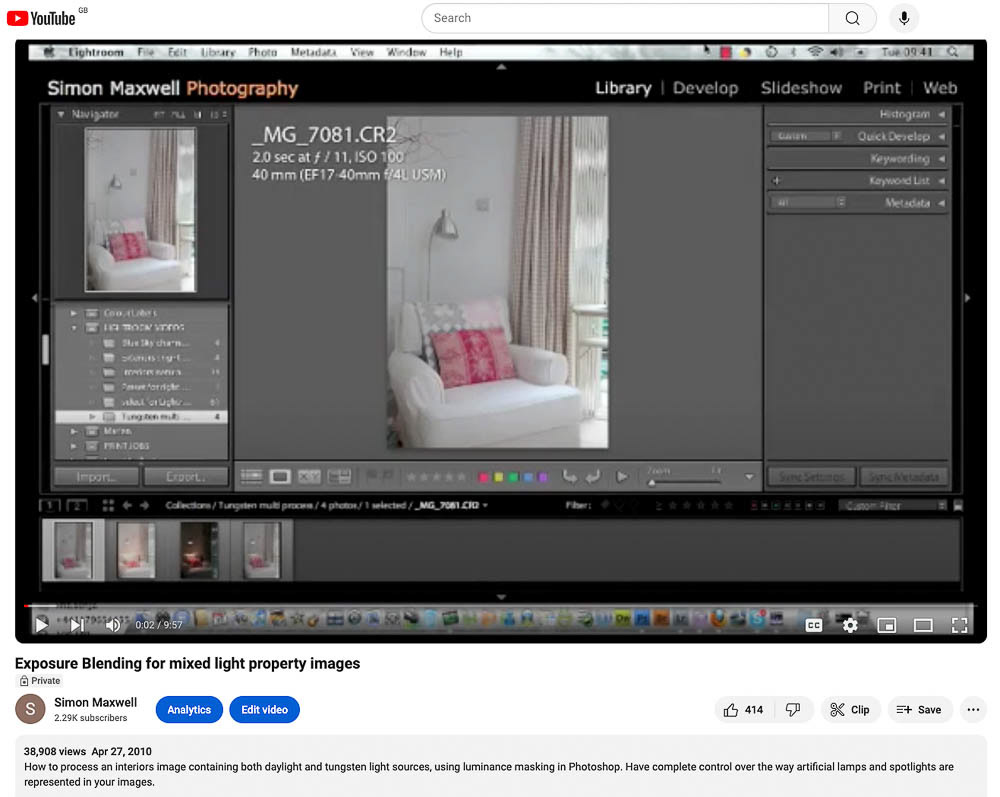Image resolution: width=1000 pixels, height=797 pixels.
Task: Collapse the Navigator panel
Action: (61, 114)
